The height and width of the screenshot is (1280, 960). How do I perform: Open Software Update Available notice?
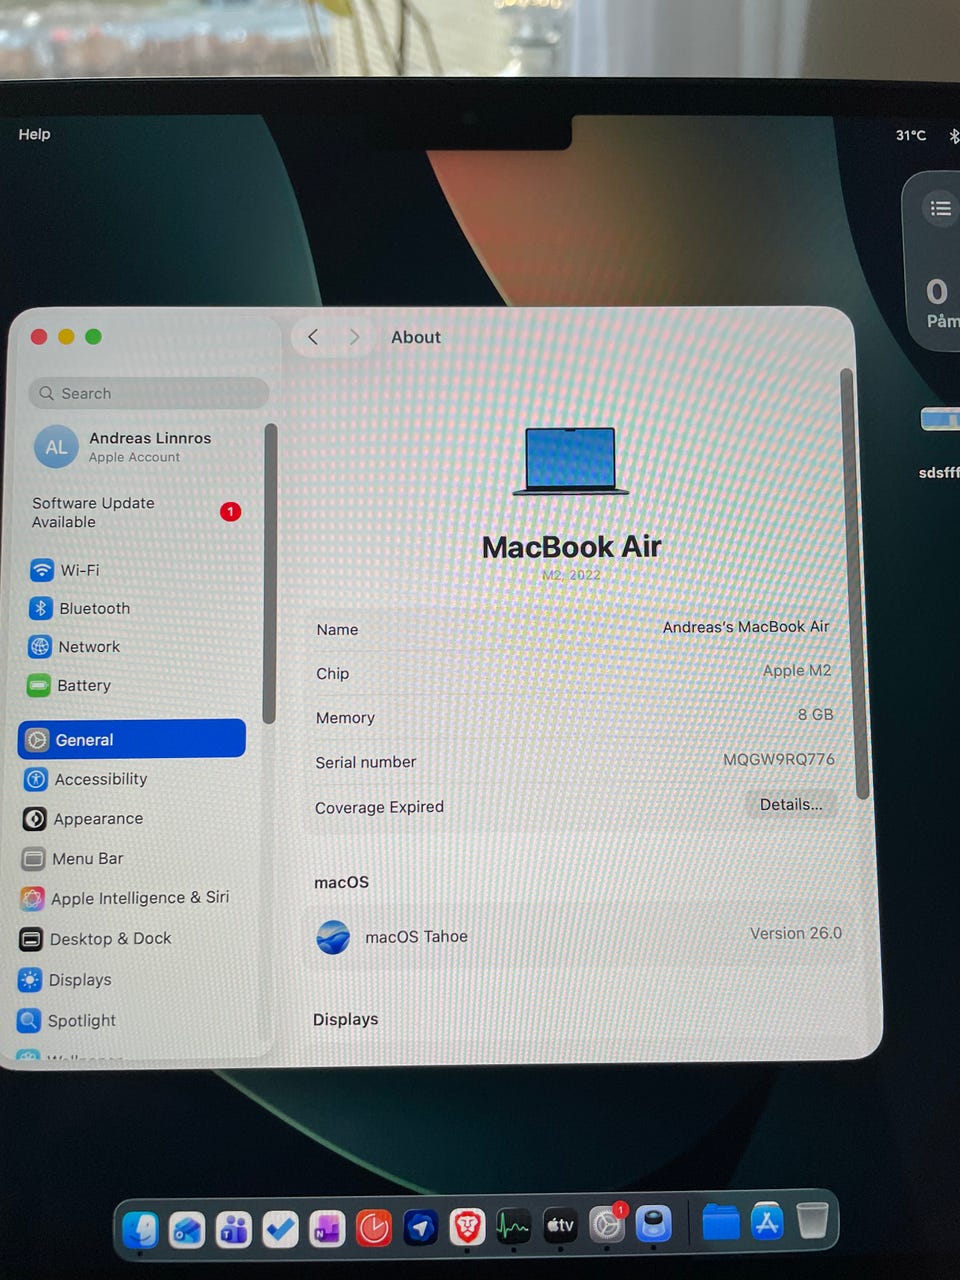point(135,512)
